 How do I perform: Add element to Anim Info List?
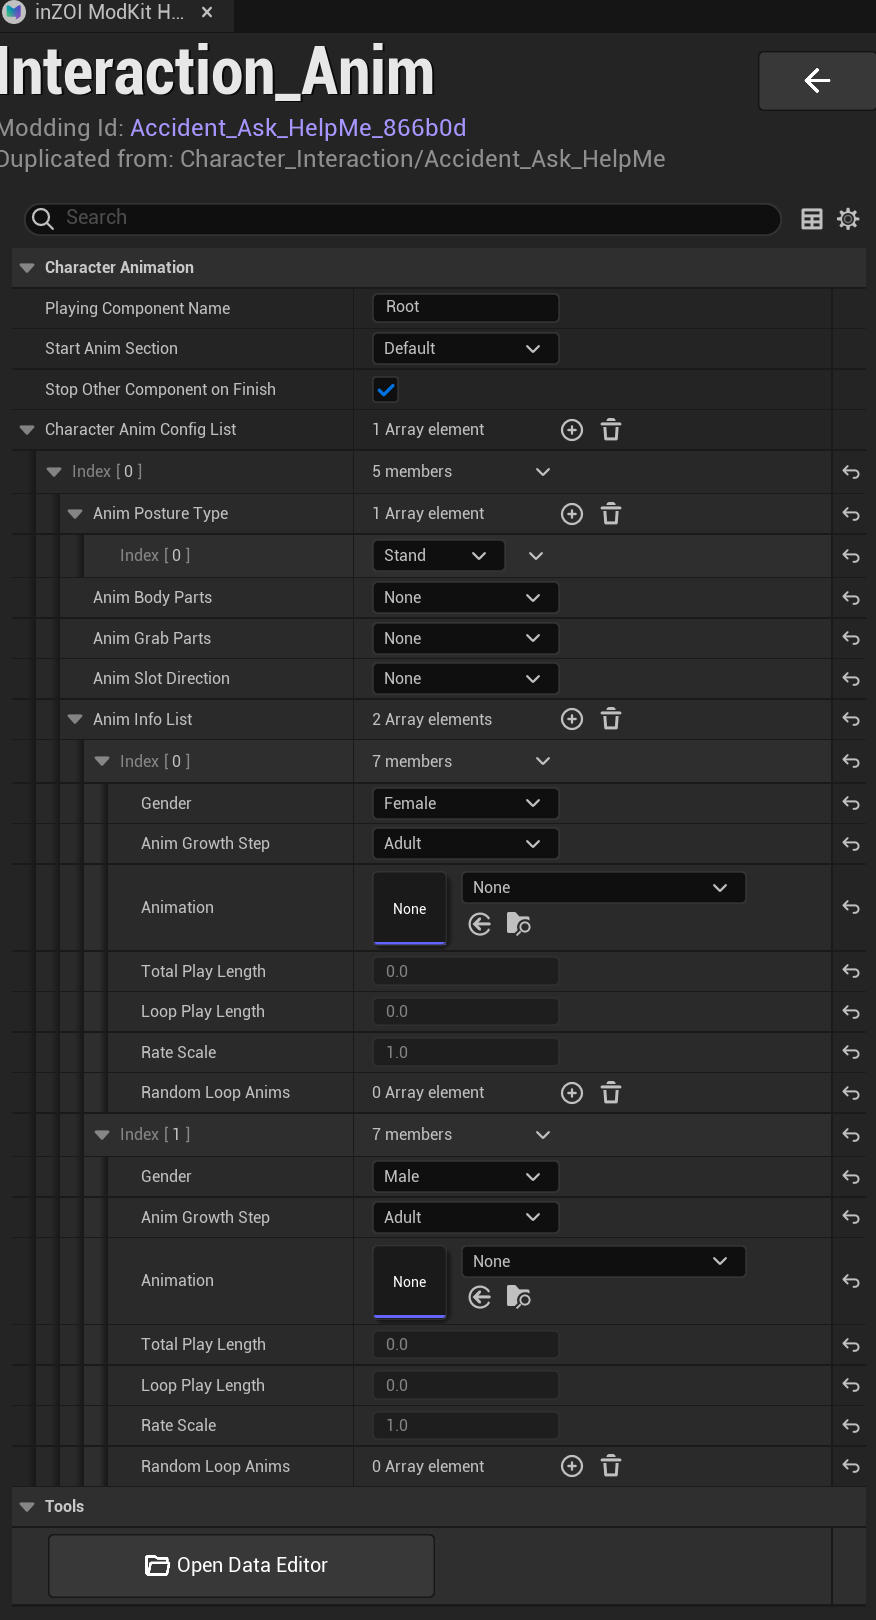coord(572,719)
